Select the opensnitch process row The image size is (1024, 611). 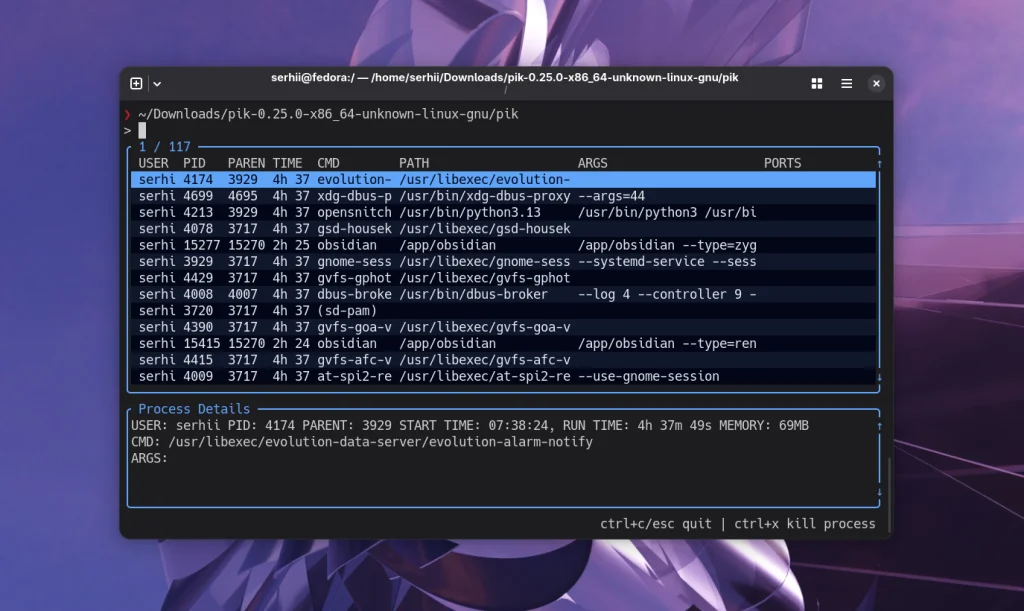[x=400, y=212]
